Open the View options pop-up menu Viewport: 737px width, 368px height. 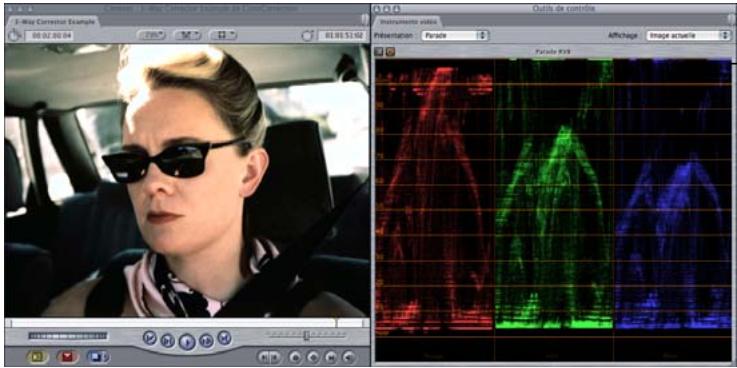tap(223, 35)
